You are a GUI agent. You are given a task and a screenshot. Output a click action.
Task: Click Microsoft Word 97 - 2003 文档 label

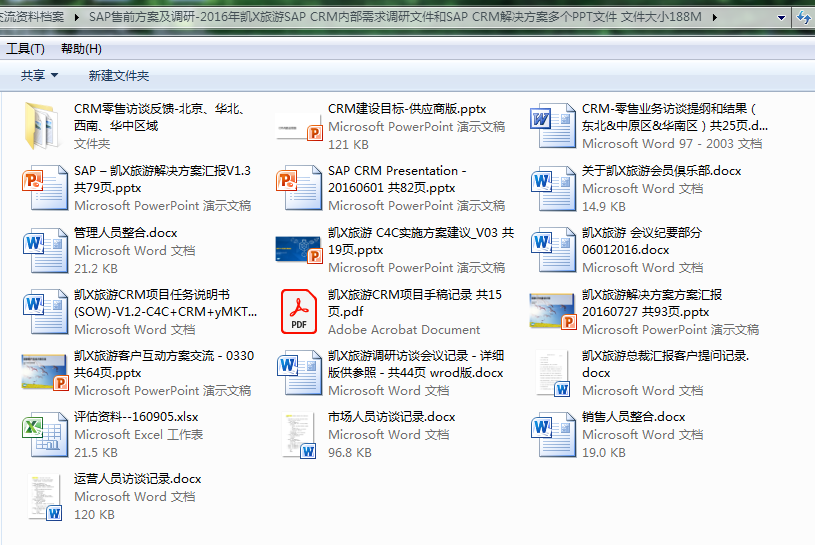tap(672, 143)
